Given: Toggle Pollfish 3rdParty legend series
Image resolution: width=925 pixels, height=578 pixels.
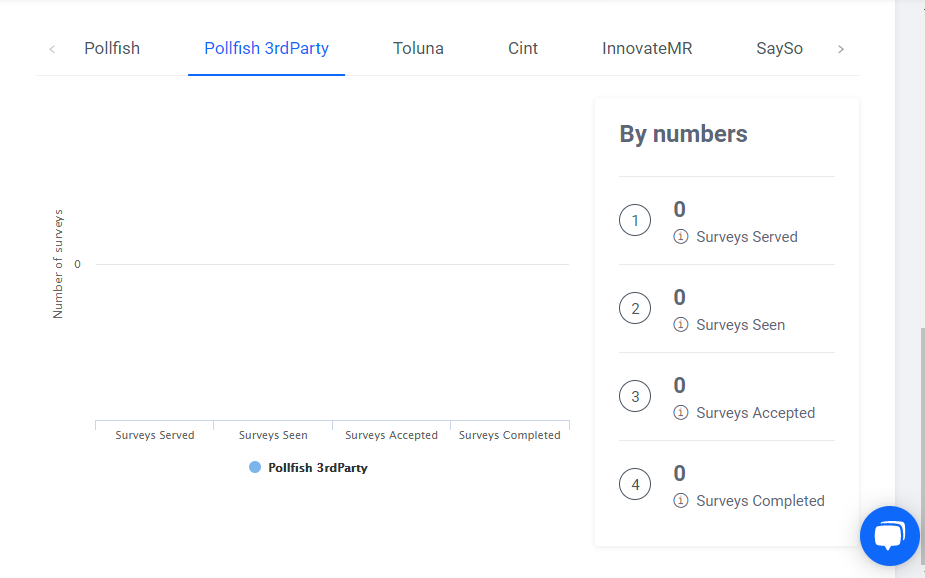Looking at the screenshot, I should (308, 468).
